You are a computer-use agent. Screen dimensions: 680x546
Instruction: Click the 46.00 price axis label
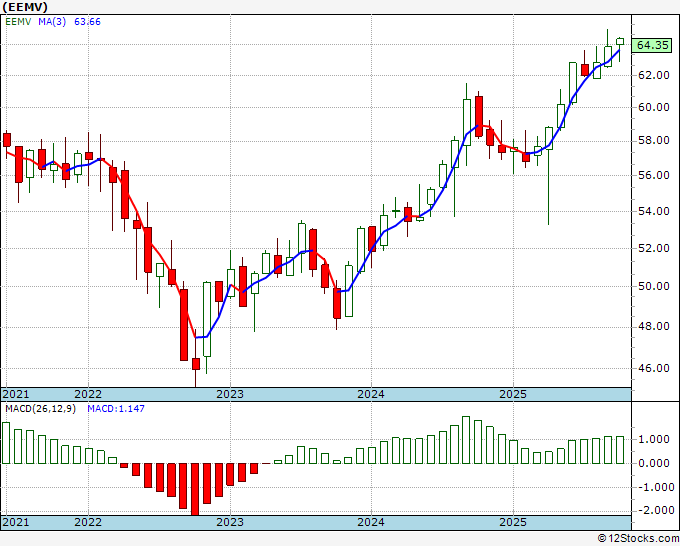[654, 368]
